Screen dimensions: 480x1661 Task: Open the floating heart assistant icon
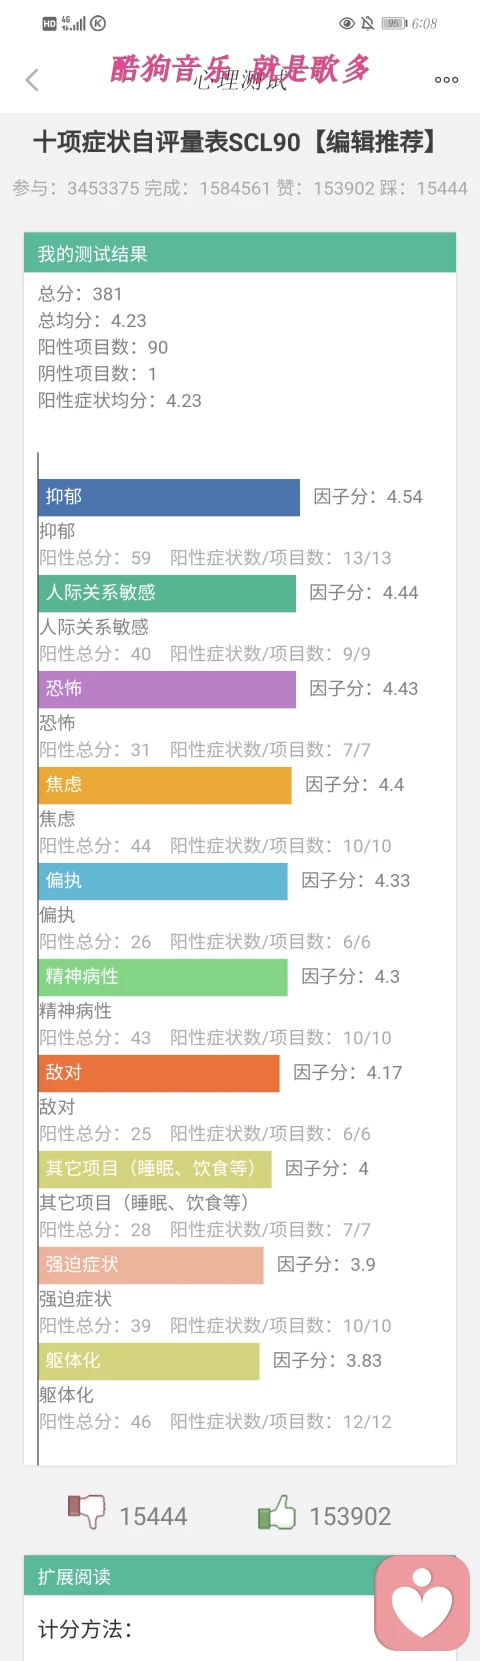(422, 1603)
